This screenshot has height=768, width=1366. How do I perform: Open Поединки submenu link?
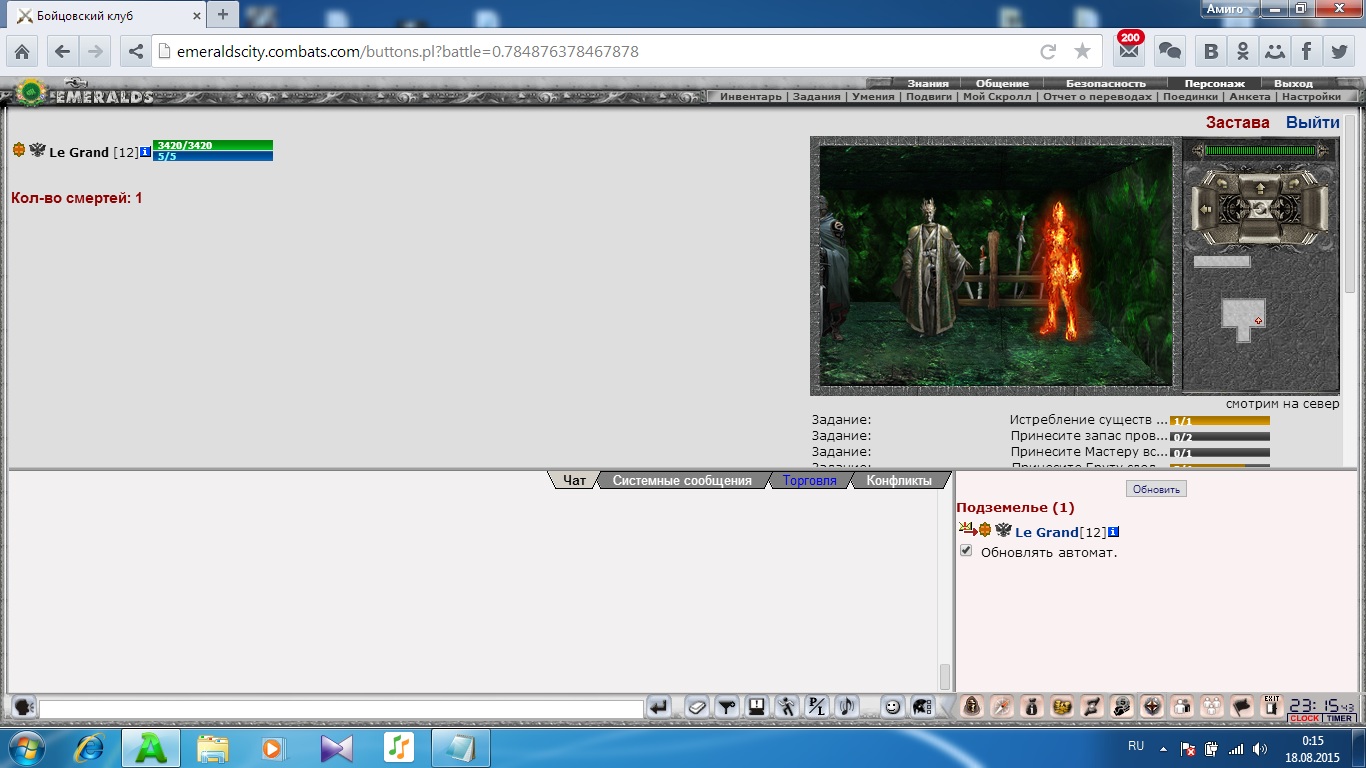pyautogui.click(x=1192, y=97)
